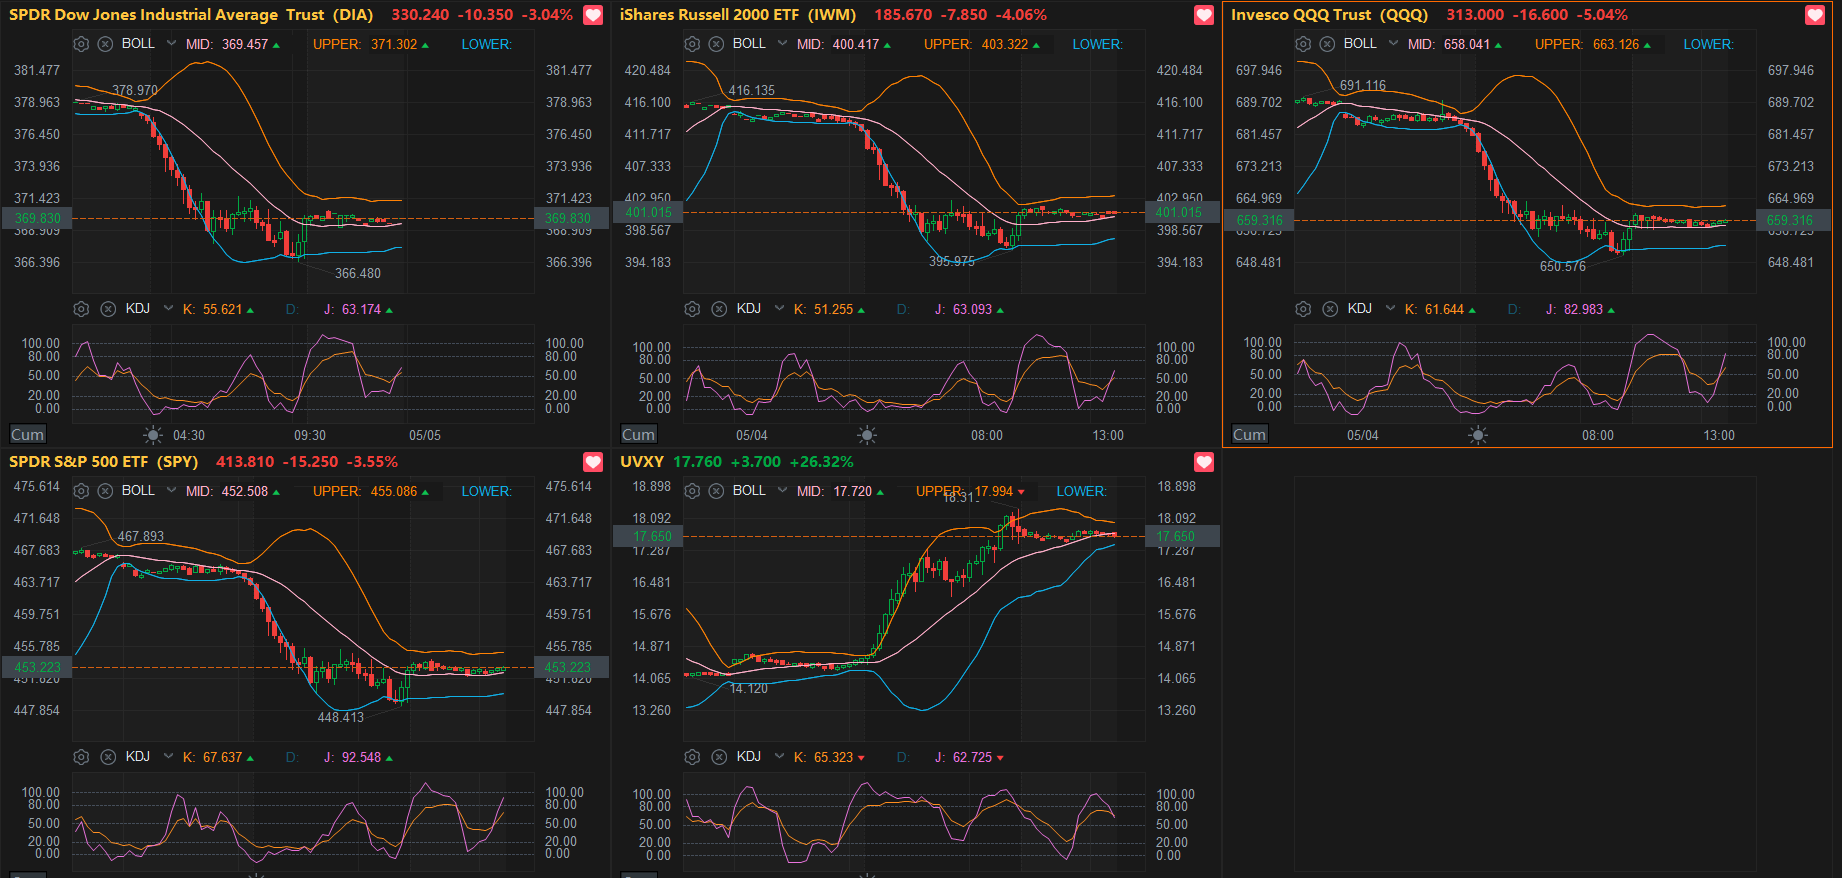
Task: Click Cum button under DIA chart
Action: coord(27,434)
